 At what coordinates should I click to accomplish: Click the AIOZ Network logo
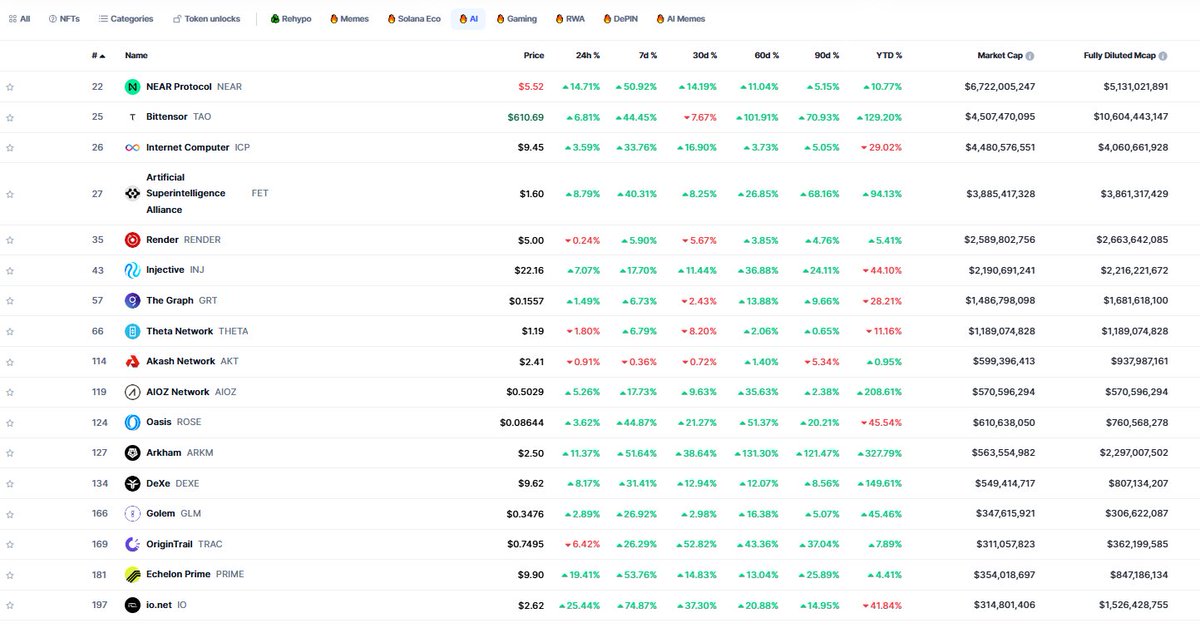point(132,392)
